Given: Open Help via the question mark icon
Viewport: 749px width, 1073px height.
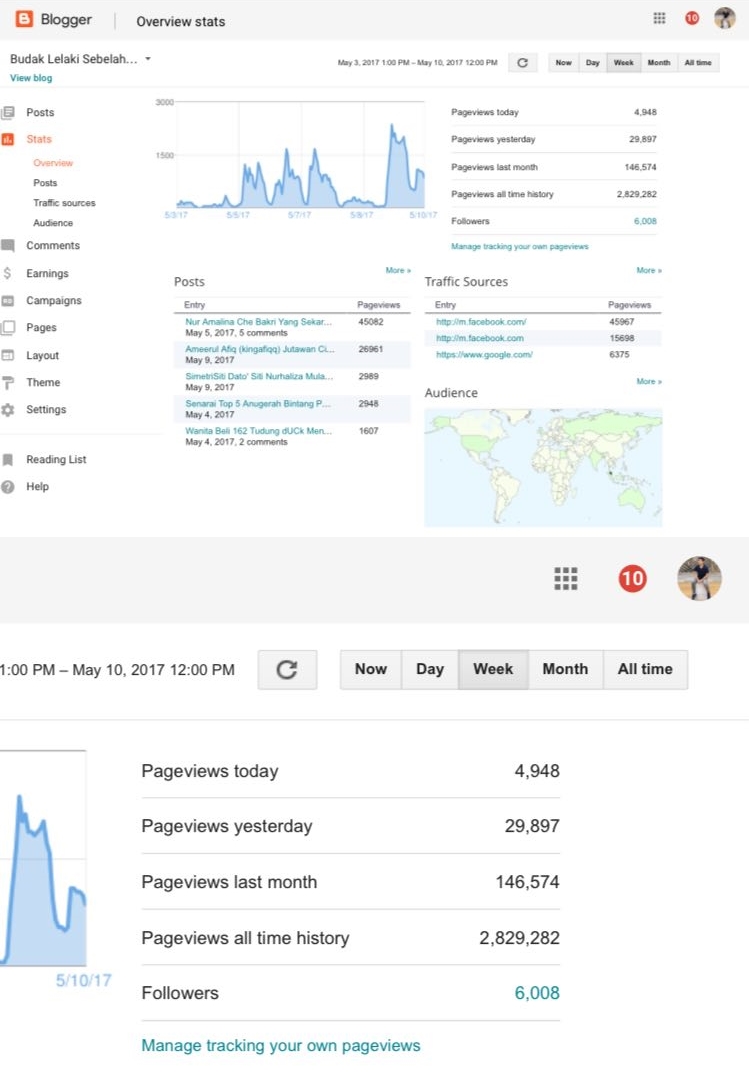Looking at the screenshot, I should [8, 487].
